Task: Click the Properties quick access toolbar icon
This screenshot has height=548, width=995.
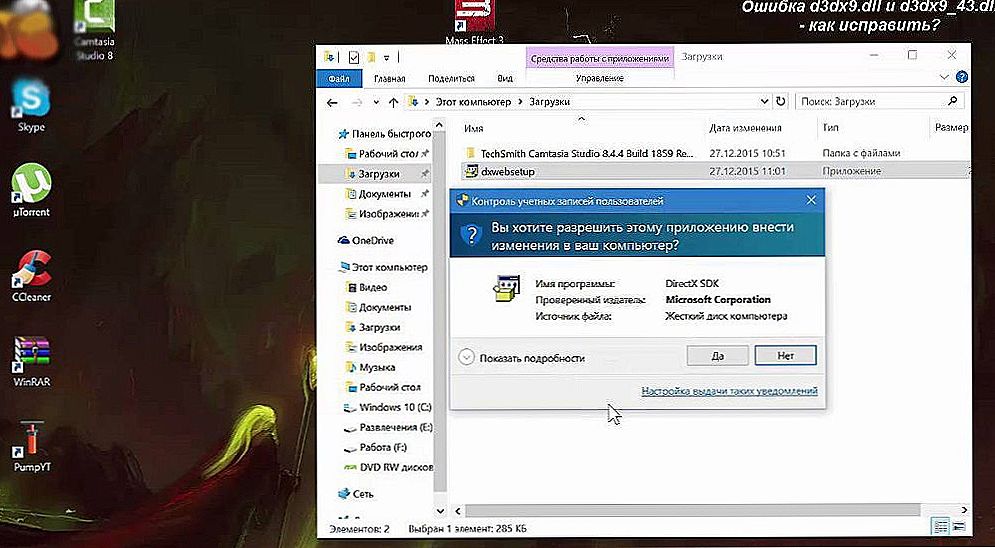Action: click(354, 57)
